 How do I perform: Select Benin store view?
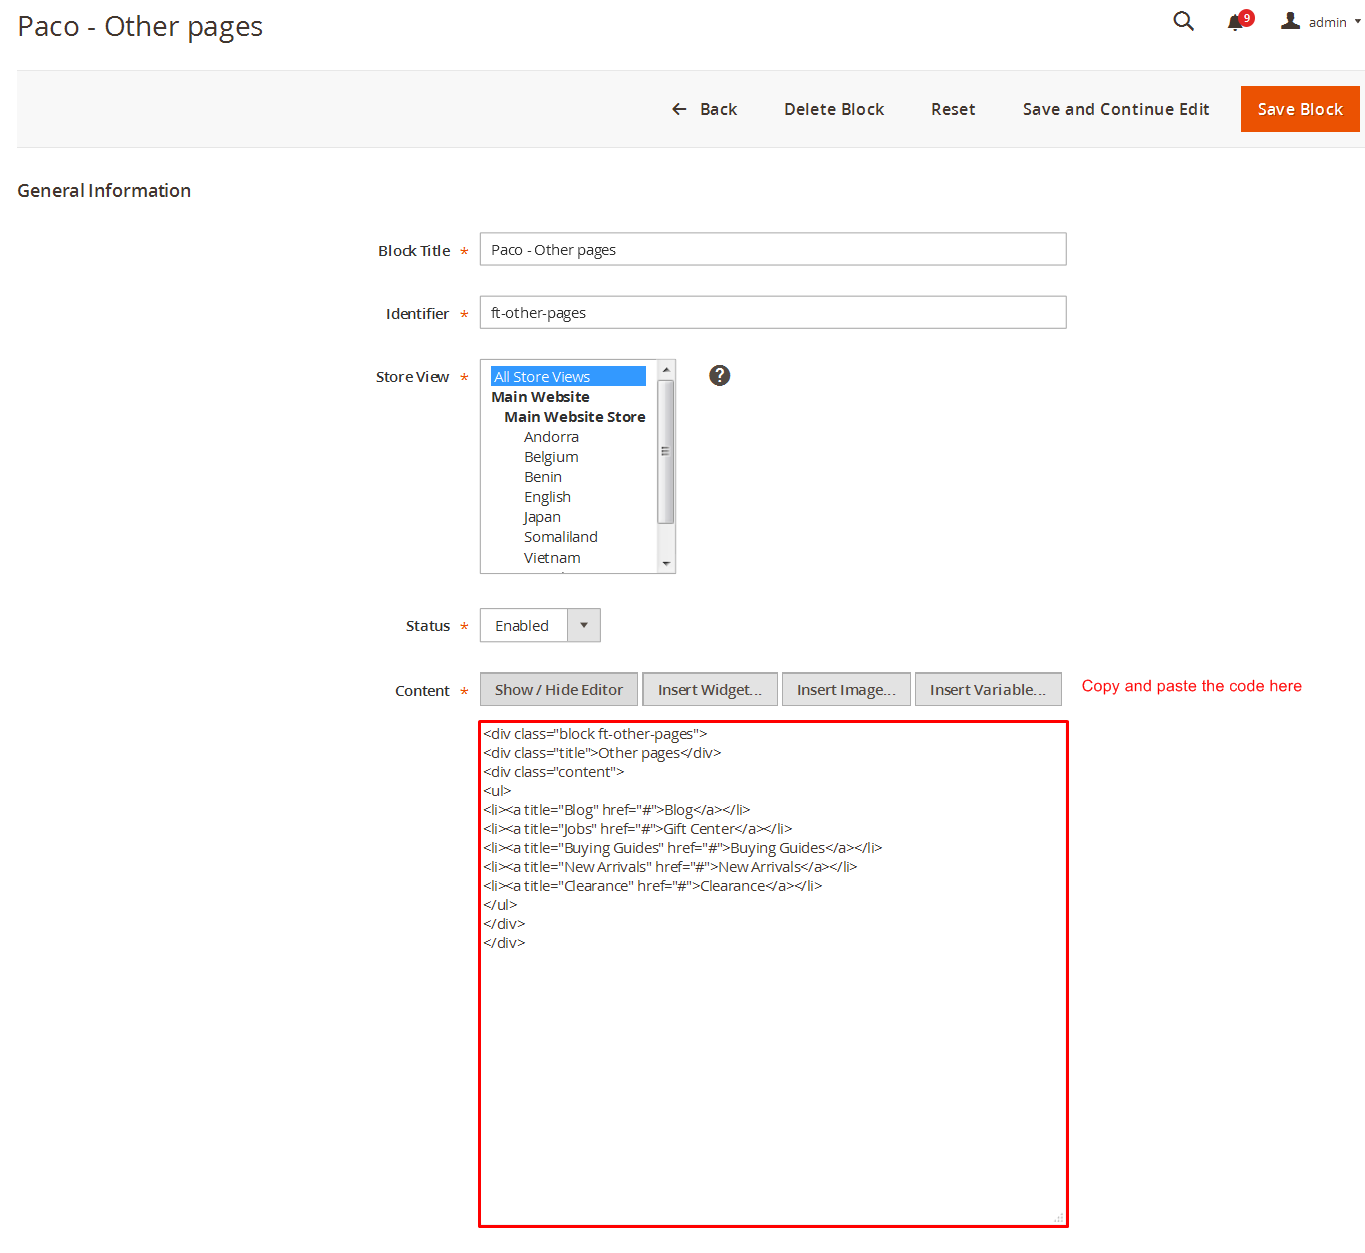(x=543, y=477)
